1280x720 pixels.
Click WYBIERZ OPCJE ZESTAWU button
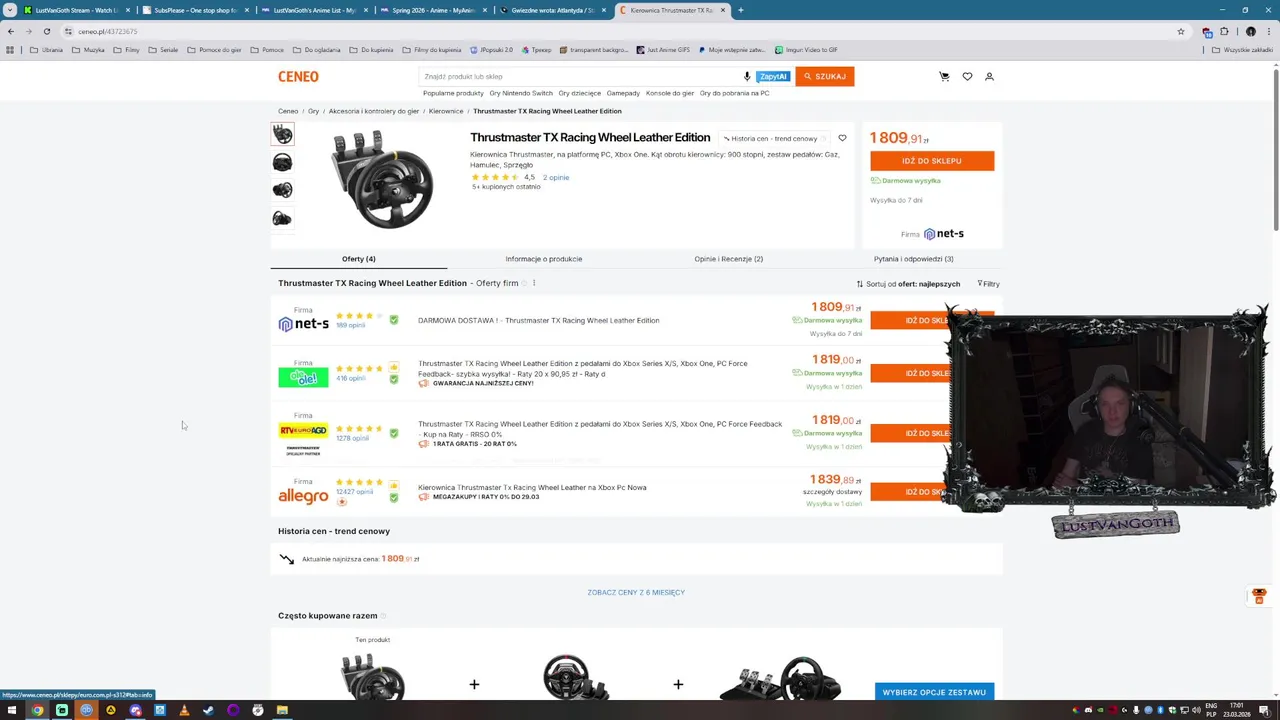coord(934,692)
